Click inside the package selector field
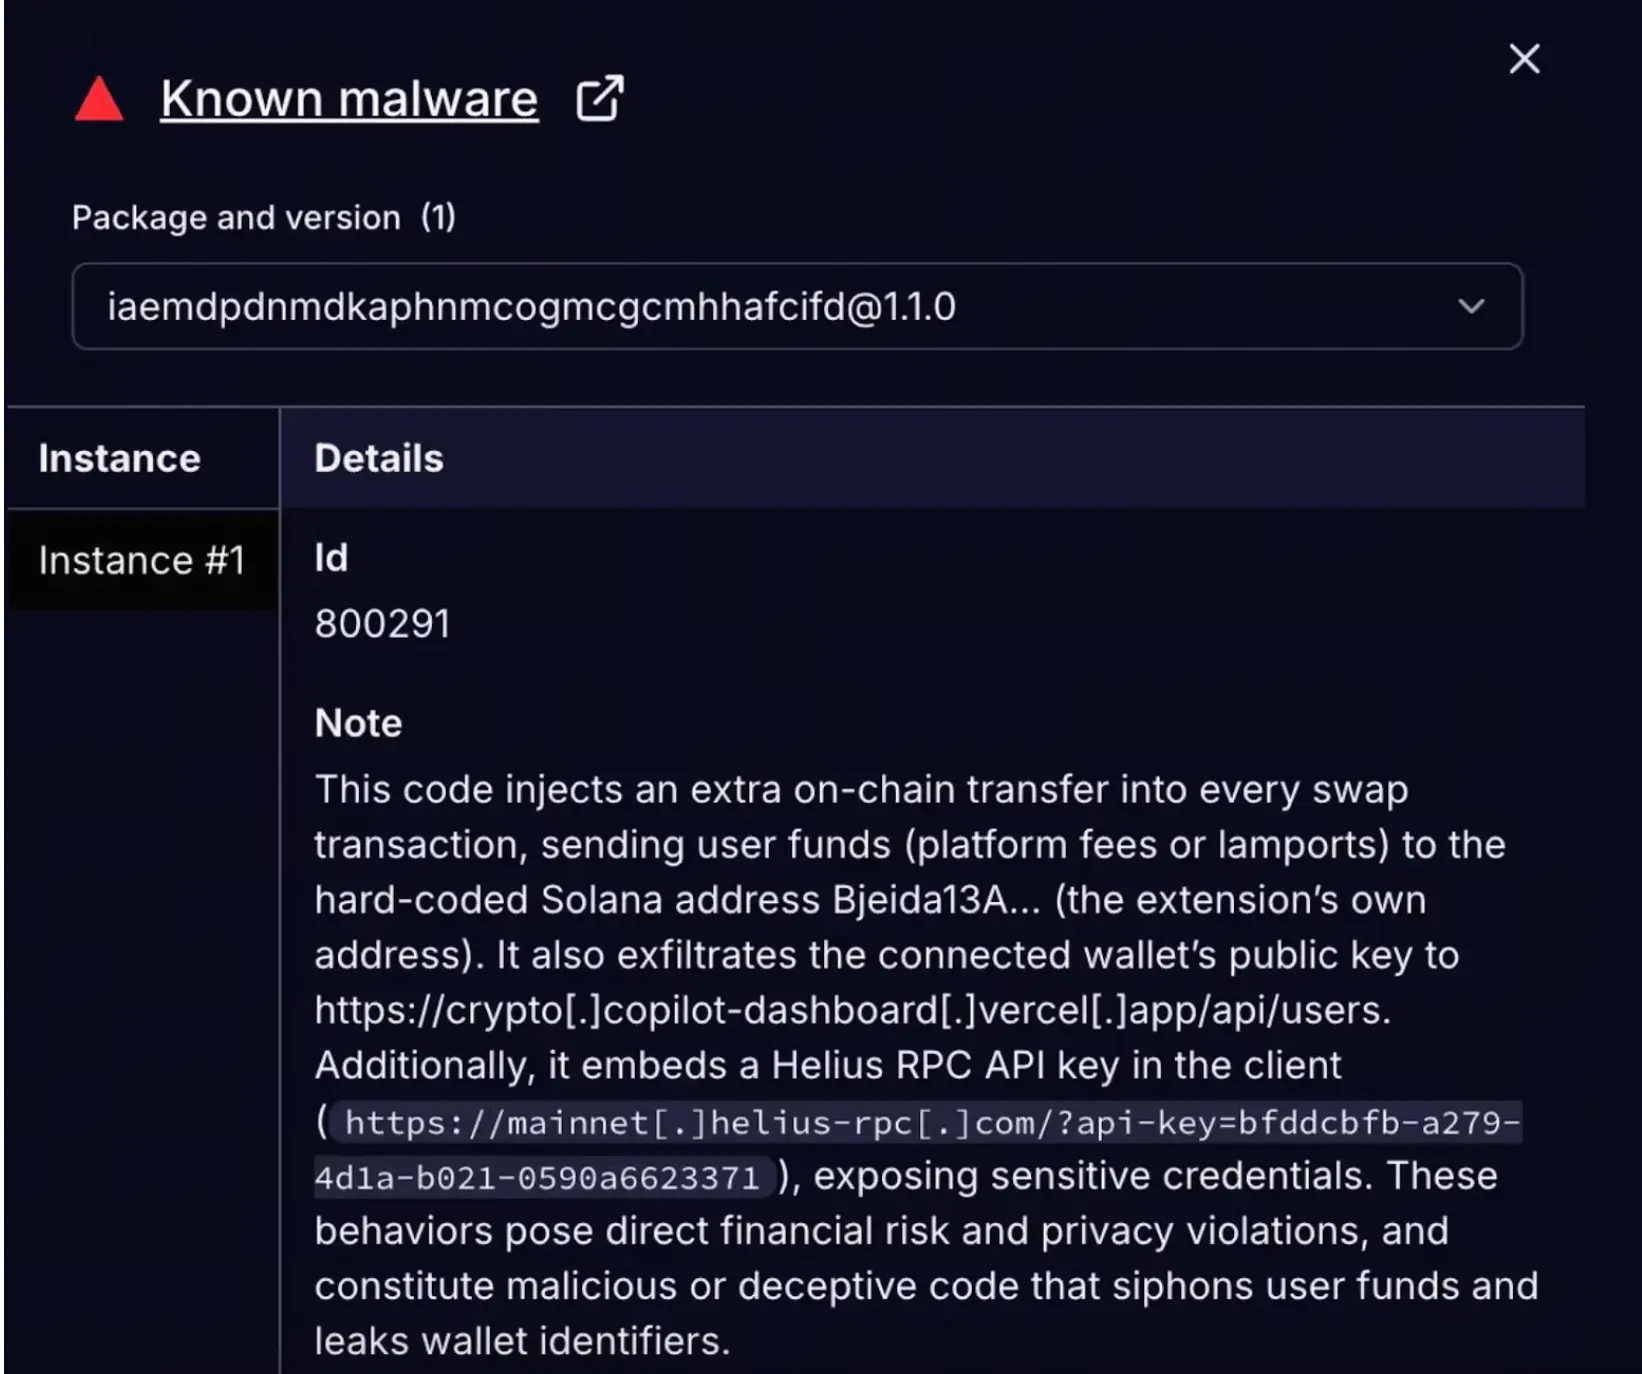 pyautogui.click(x=533, y=307)
